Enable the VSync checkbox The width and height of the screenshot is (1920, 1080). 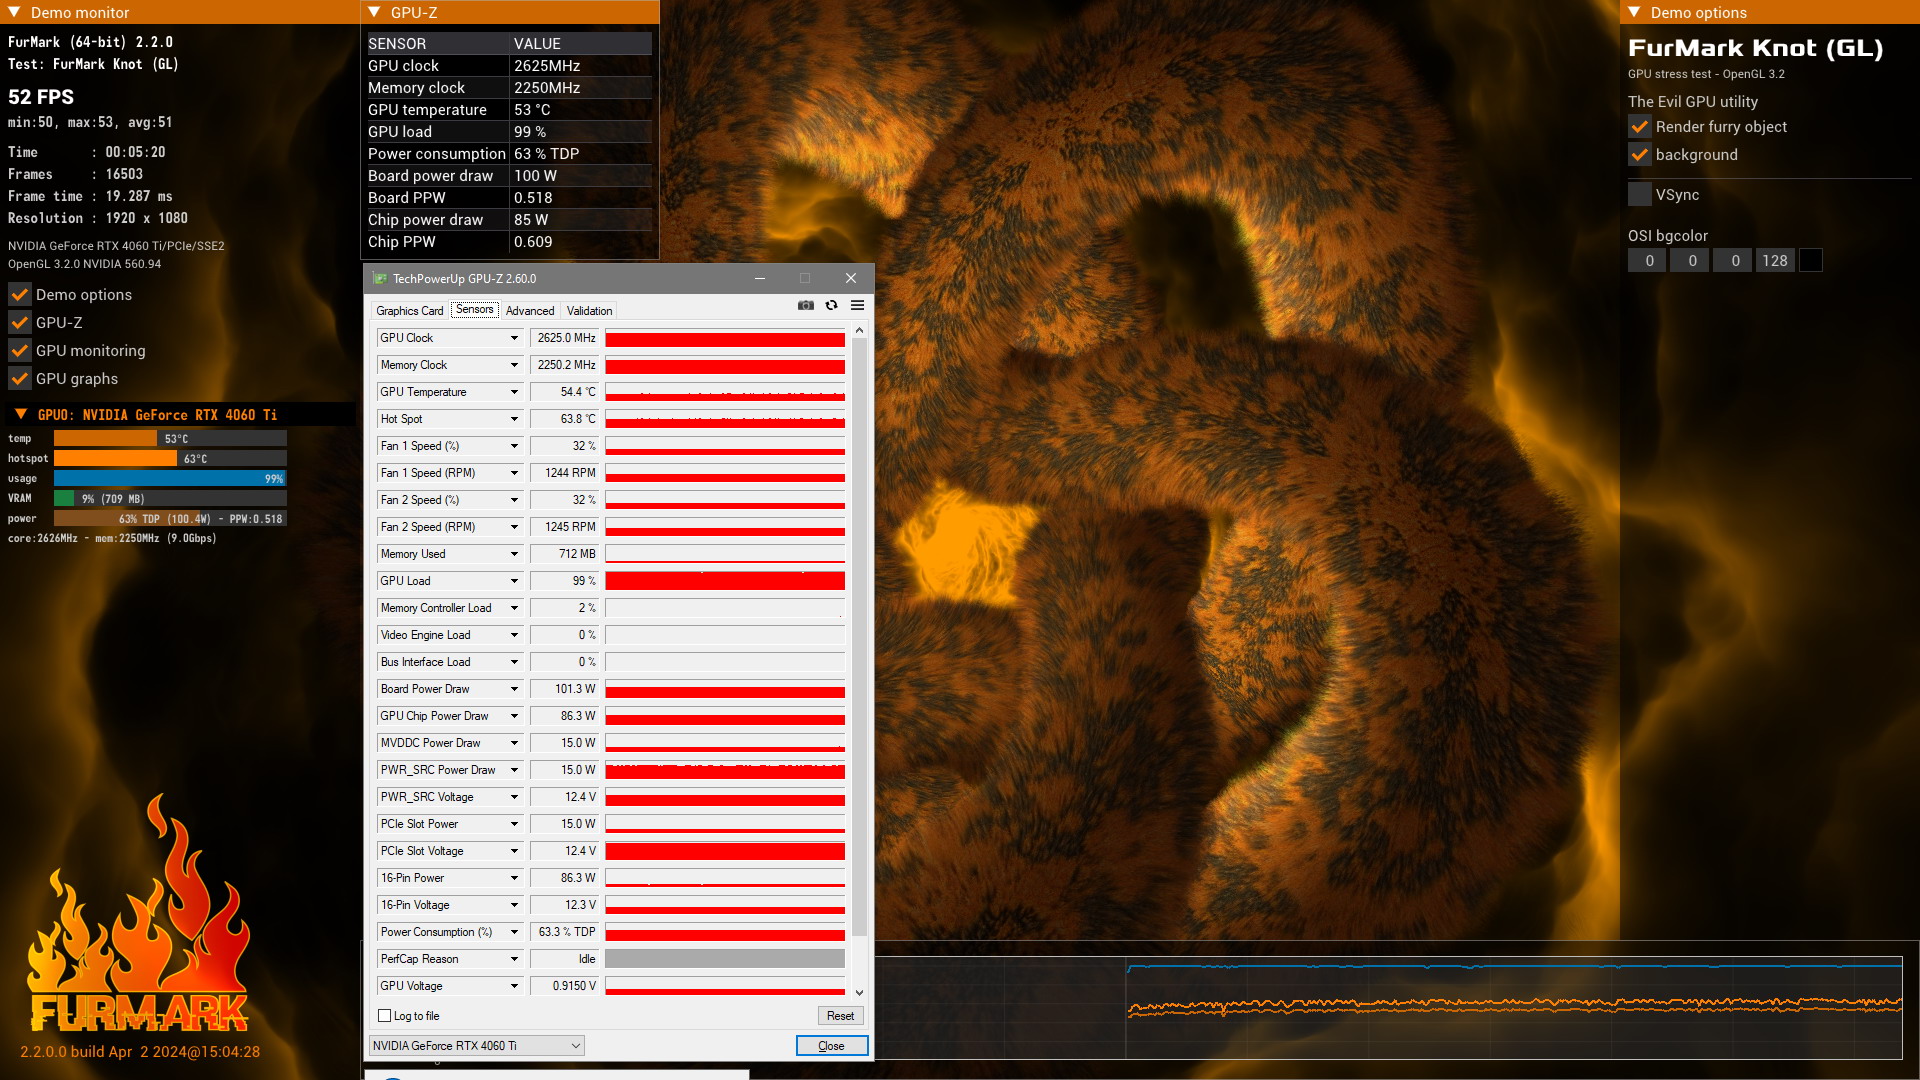pos(1640,195)
